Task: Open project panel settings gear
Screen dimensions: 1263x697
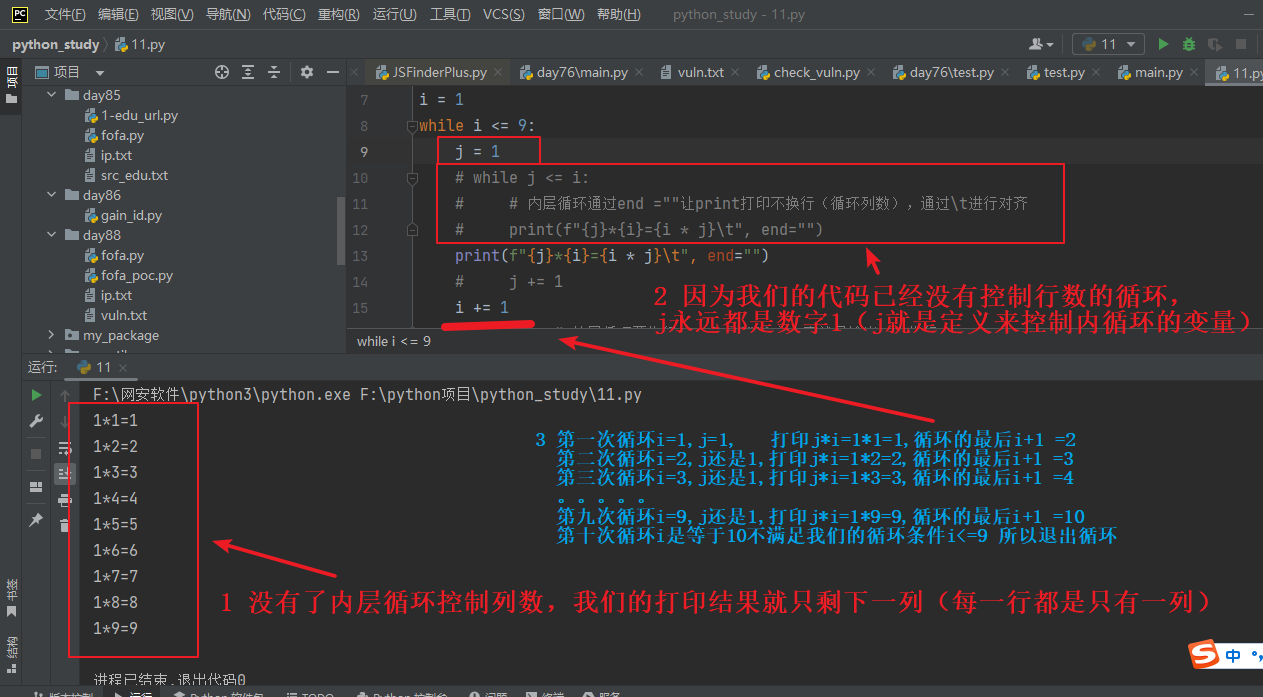Action: point(307,72)
